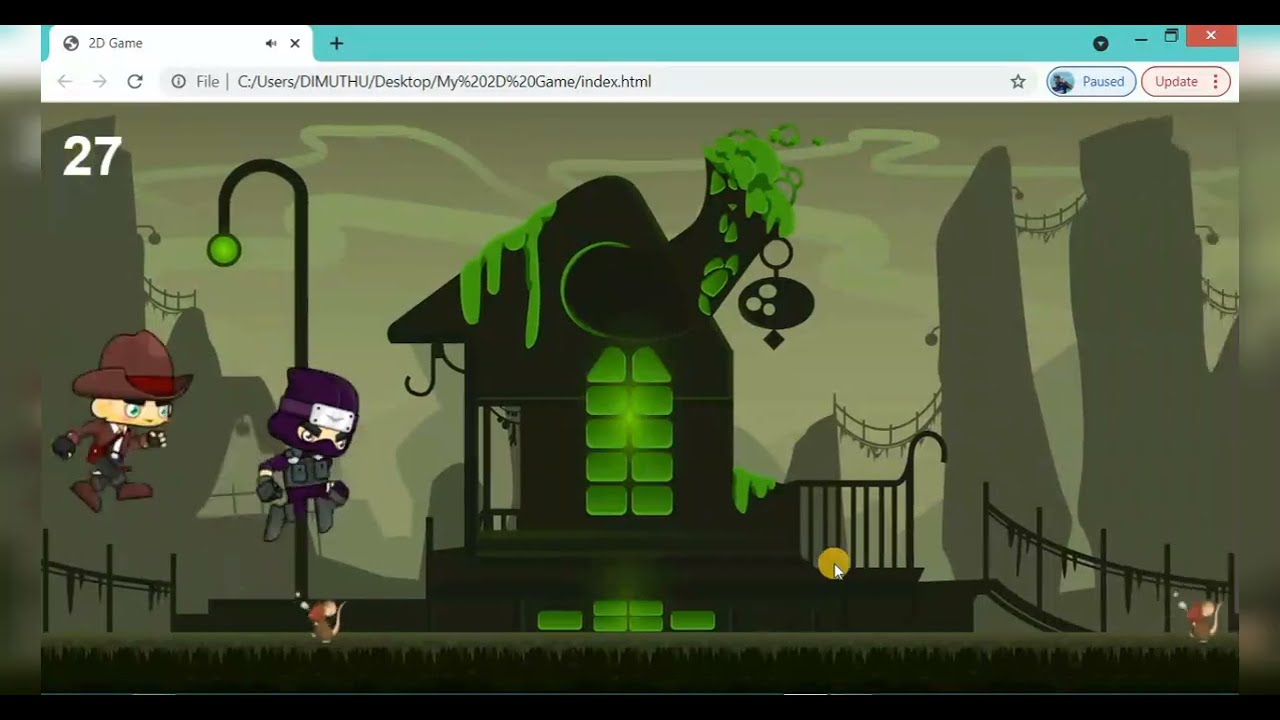Select the 2D Game browser tab
1280x720 pixels.
180,43
